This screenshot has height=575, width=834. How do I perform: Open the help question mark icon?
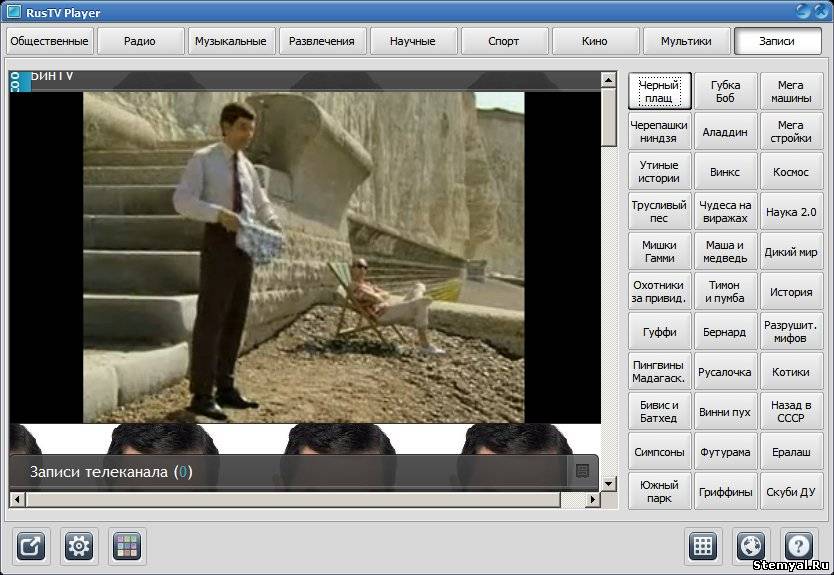[x=798, y=546]
